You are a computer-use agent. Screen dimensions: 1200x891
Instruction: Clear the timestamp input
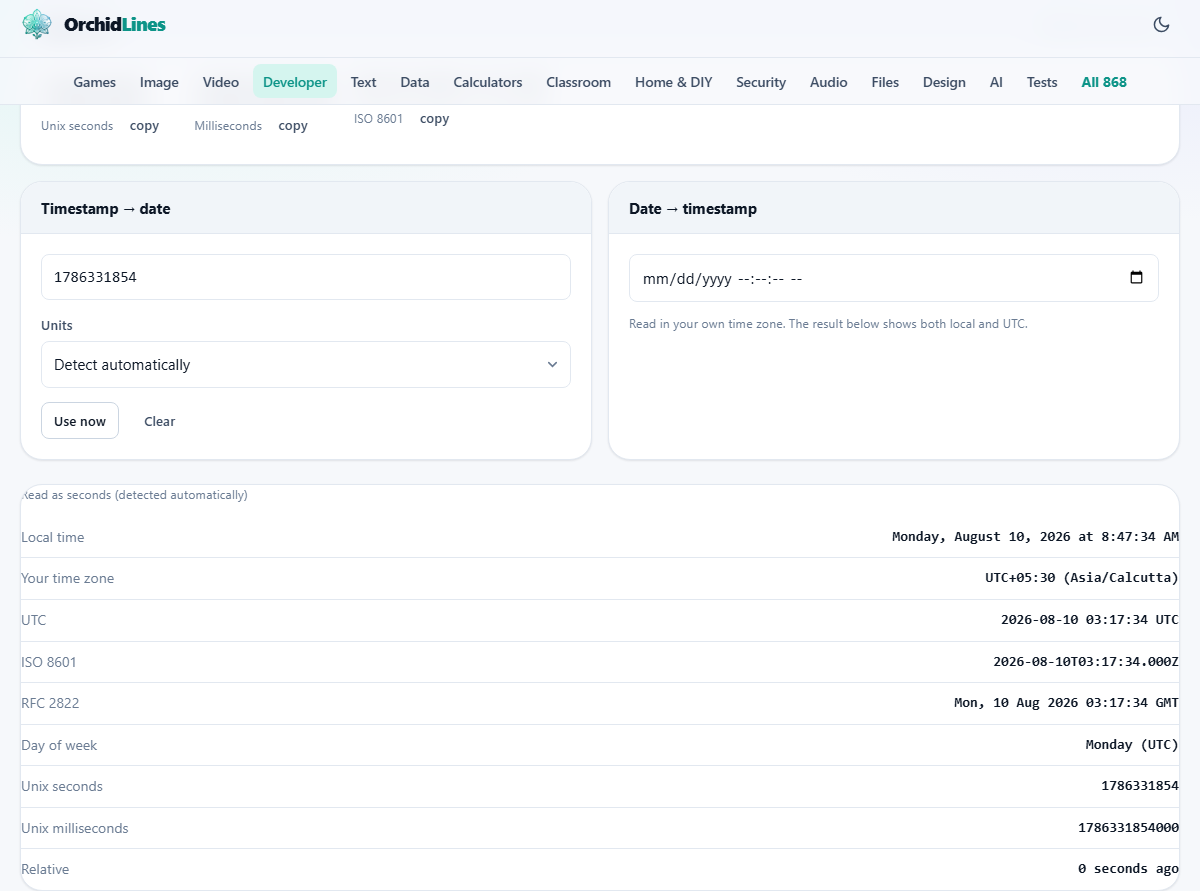[160, 421]
